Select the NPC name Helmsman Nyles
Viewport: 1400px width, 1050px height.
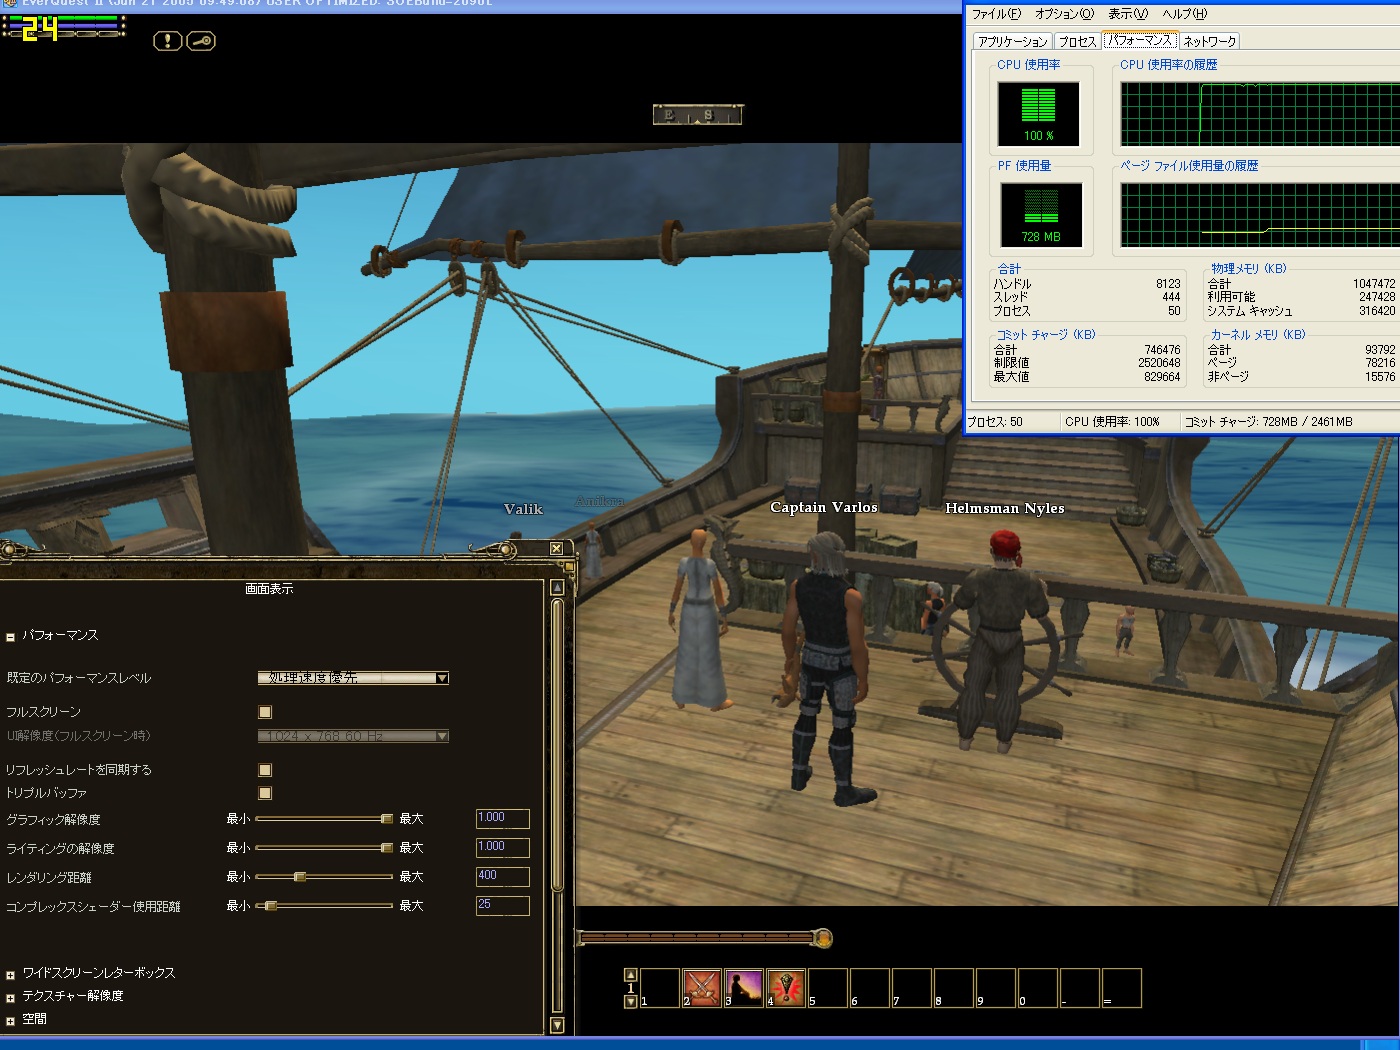click(x=1005, y=509)
